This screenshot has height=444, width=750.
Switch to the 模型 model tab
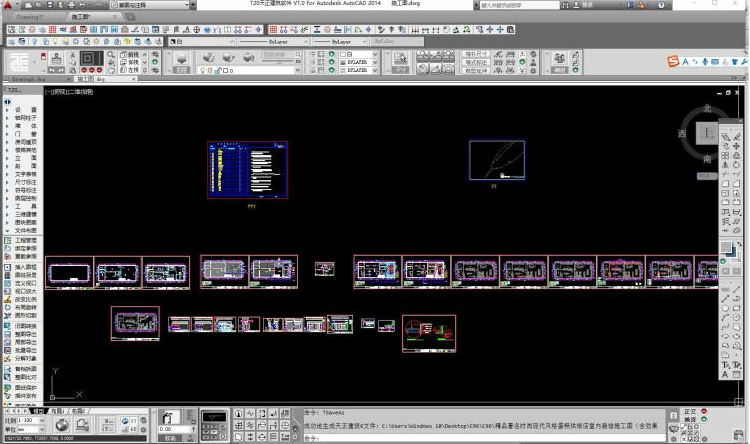pyautogui.click(x=37, y=411)
